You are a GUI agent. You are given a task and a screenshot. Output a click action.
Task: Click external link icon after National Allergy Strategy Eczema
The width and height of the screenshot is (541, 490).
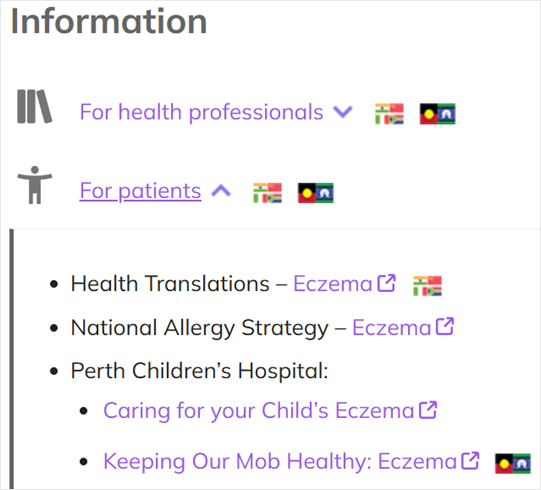coord(445,326)
